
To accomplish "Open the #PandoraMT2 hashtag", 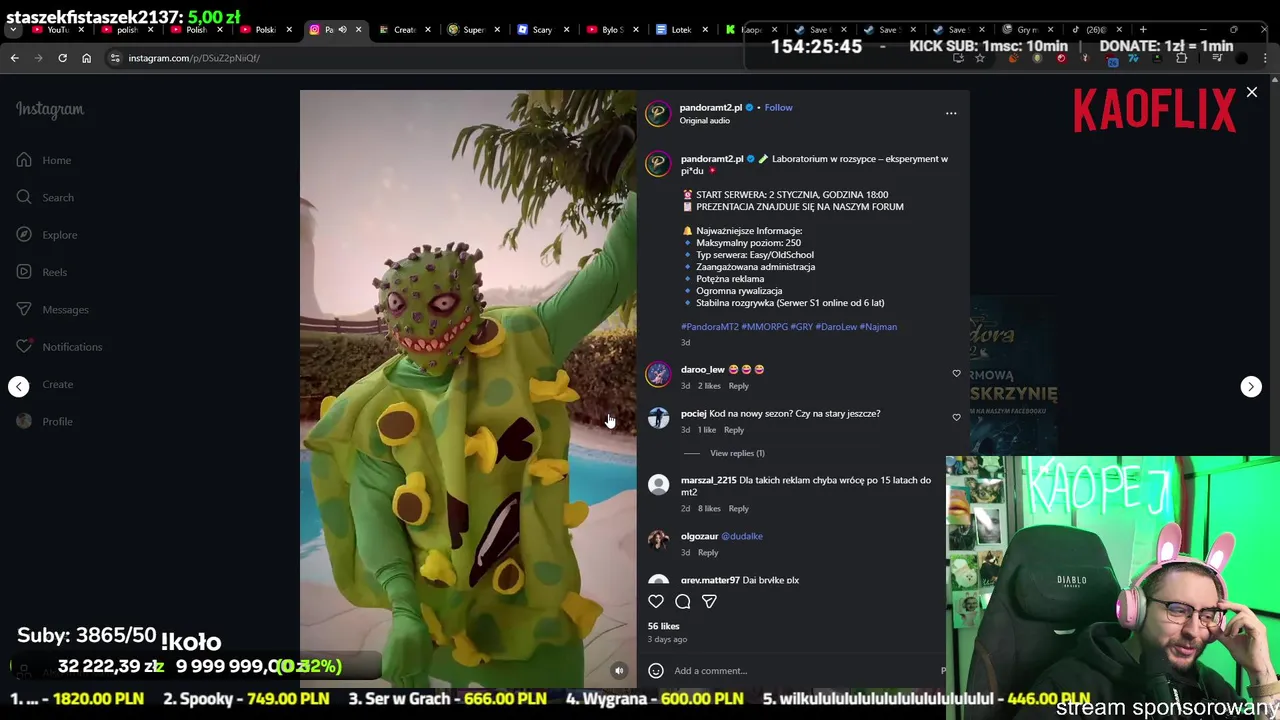I will pos(709,327).
